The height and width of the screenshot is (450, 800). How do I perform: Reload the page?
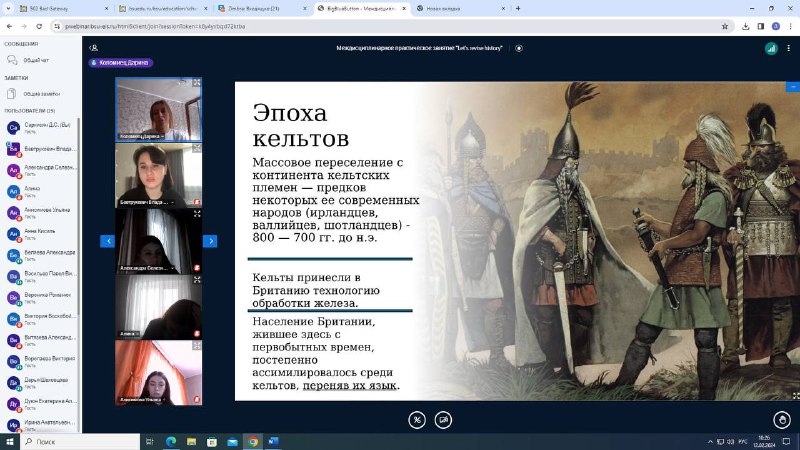[39, 26]
